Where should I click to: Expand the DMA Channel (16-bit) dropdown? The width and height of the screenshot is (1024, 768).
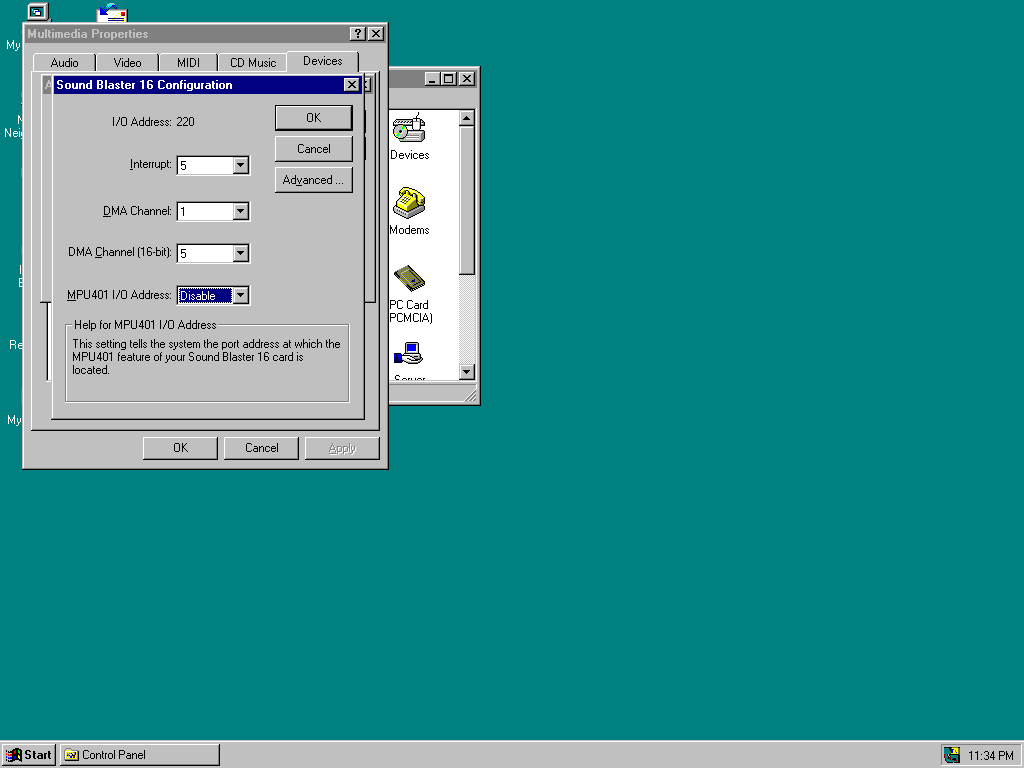tap(240, 253)
